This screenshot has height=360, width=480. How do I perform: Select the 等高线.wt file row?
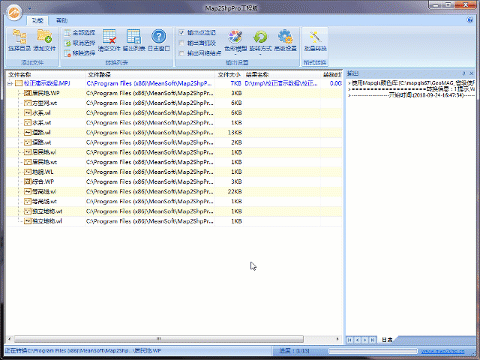[x=174, y=201]
